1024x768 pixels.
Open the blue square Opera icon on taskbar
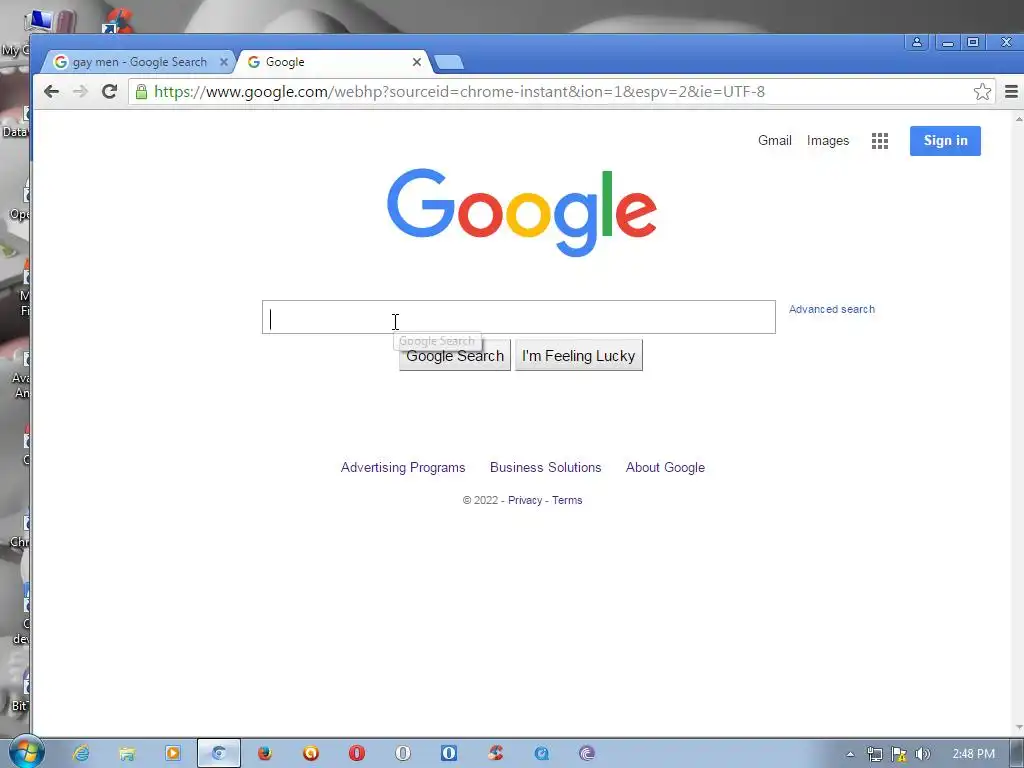(449, 754)
